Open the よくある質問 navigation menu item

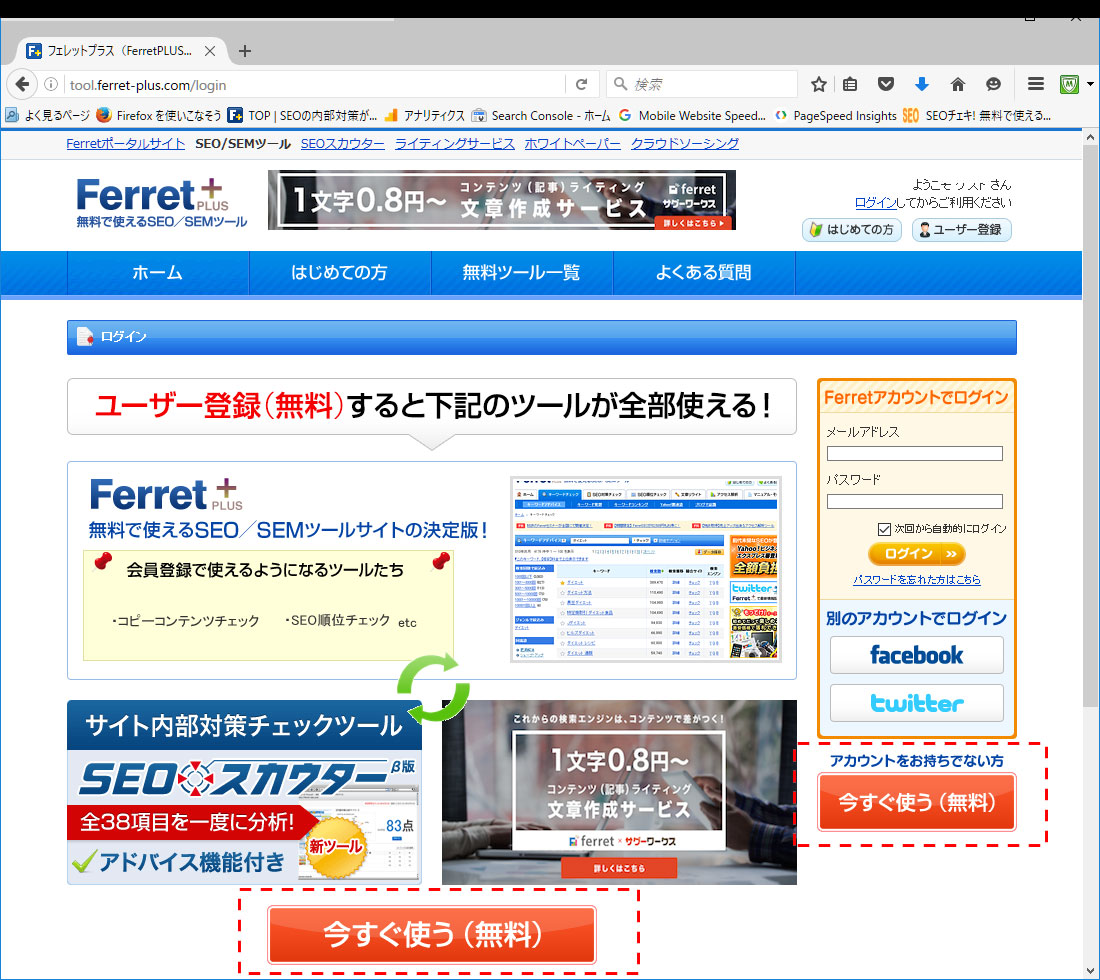point(704,273)
